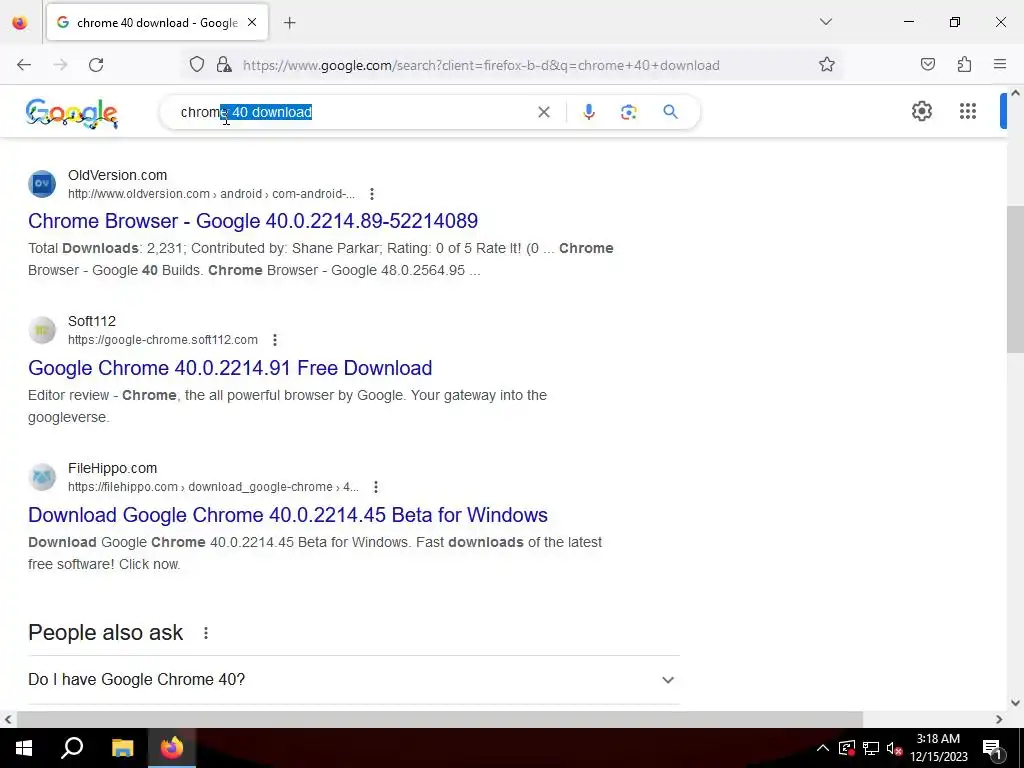Click the OldVersion.com site favicon
Viewport: 1024px width, 768px height.
pos(42,184)
